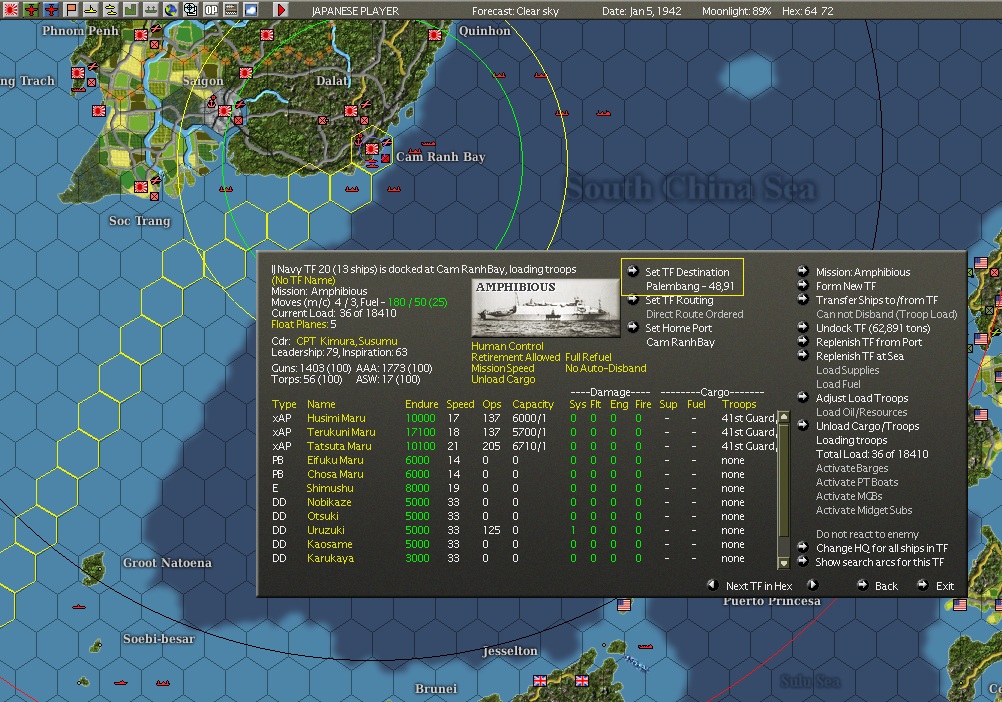Toggle No Auto-Disband setting
The image size is (1002, 702).
606,369
